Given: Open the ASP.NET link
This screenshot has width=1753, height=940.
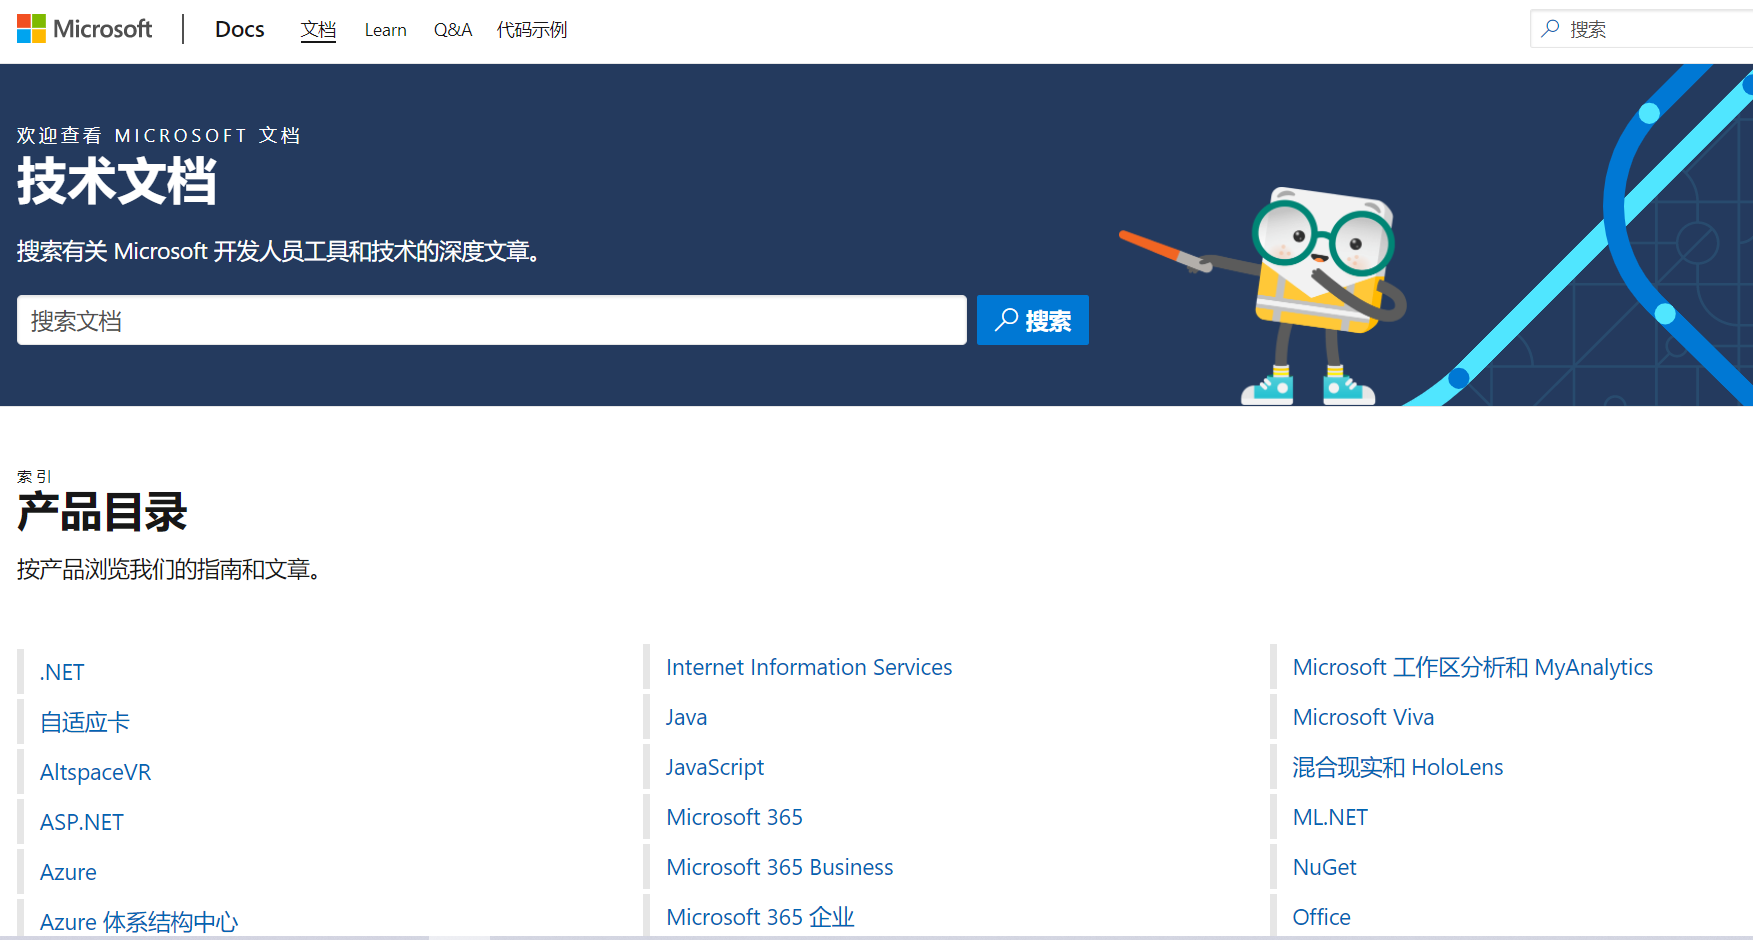Looking at the screenshot, I should tap(82, 822).
